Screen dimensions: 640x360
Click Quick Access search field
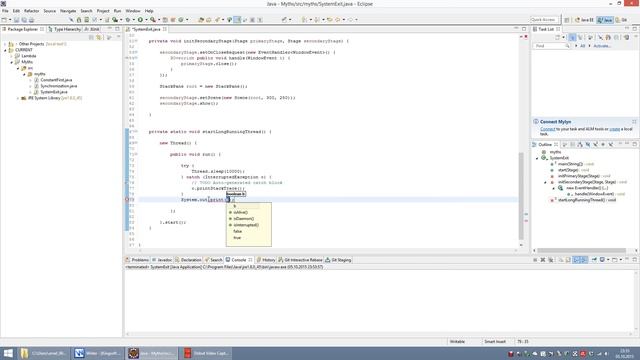[544, 20]
